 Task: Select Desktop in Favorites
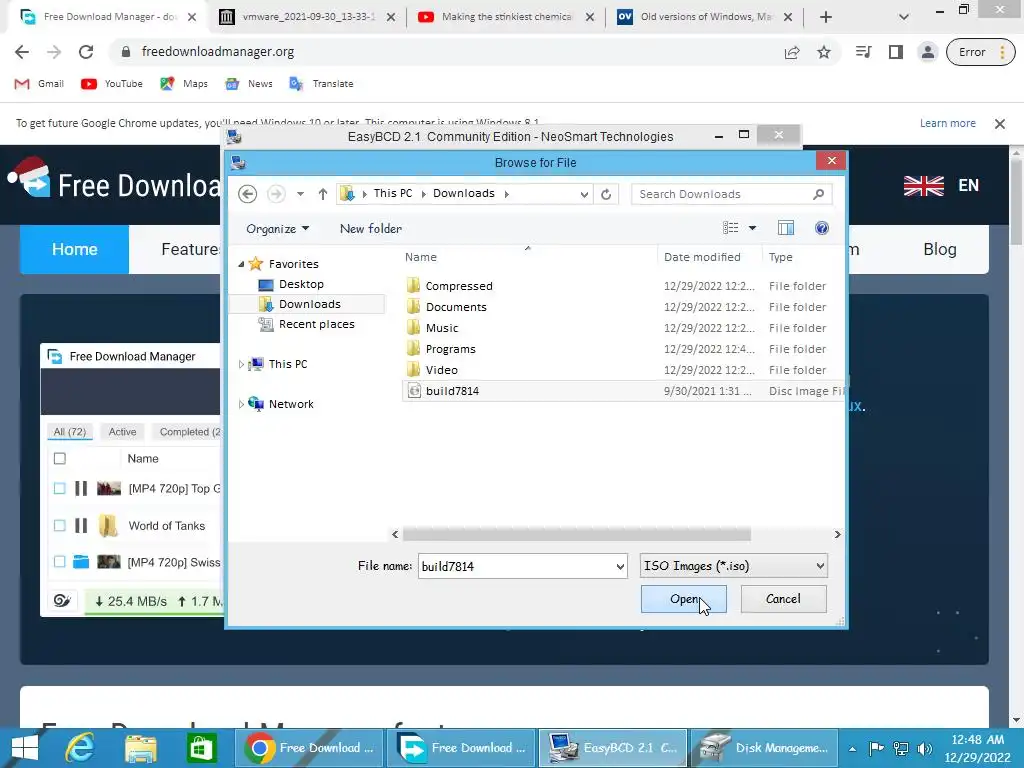coord(301,284)
